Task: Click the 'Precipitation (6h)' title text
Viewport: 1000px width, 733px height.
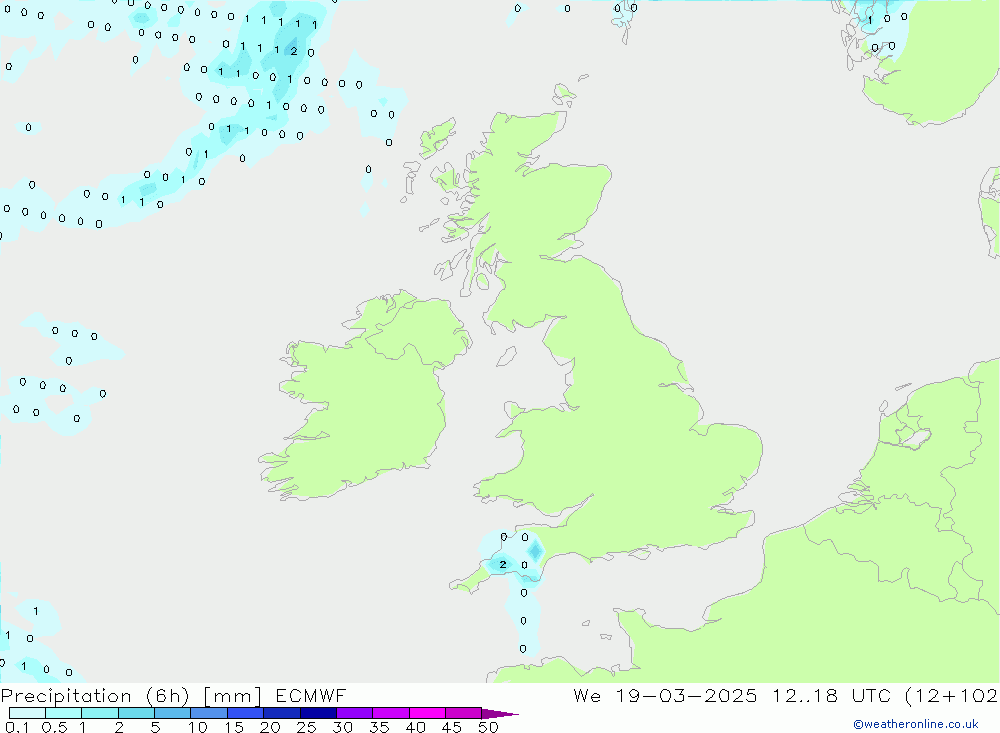Action: [x=95, y=695]
